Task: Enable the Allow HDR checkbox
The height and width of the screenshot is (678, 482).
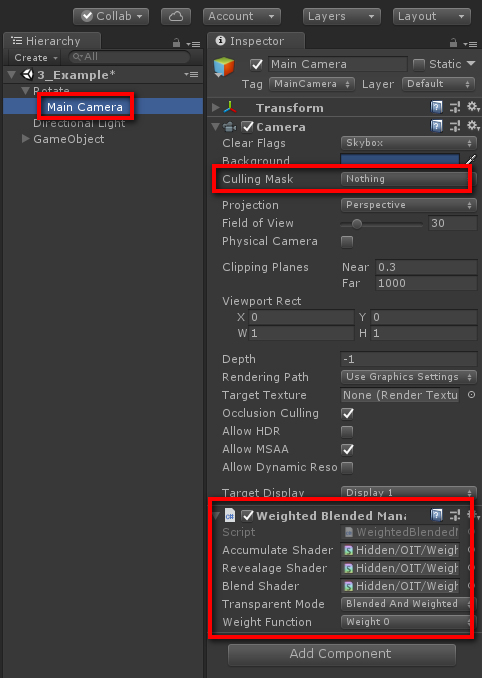Action: coord(347,432)
